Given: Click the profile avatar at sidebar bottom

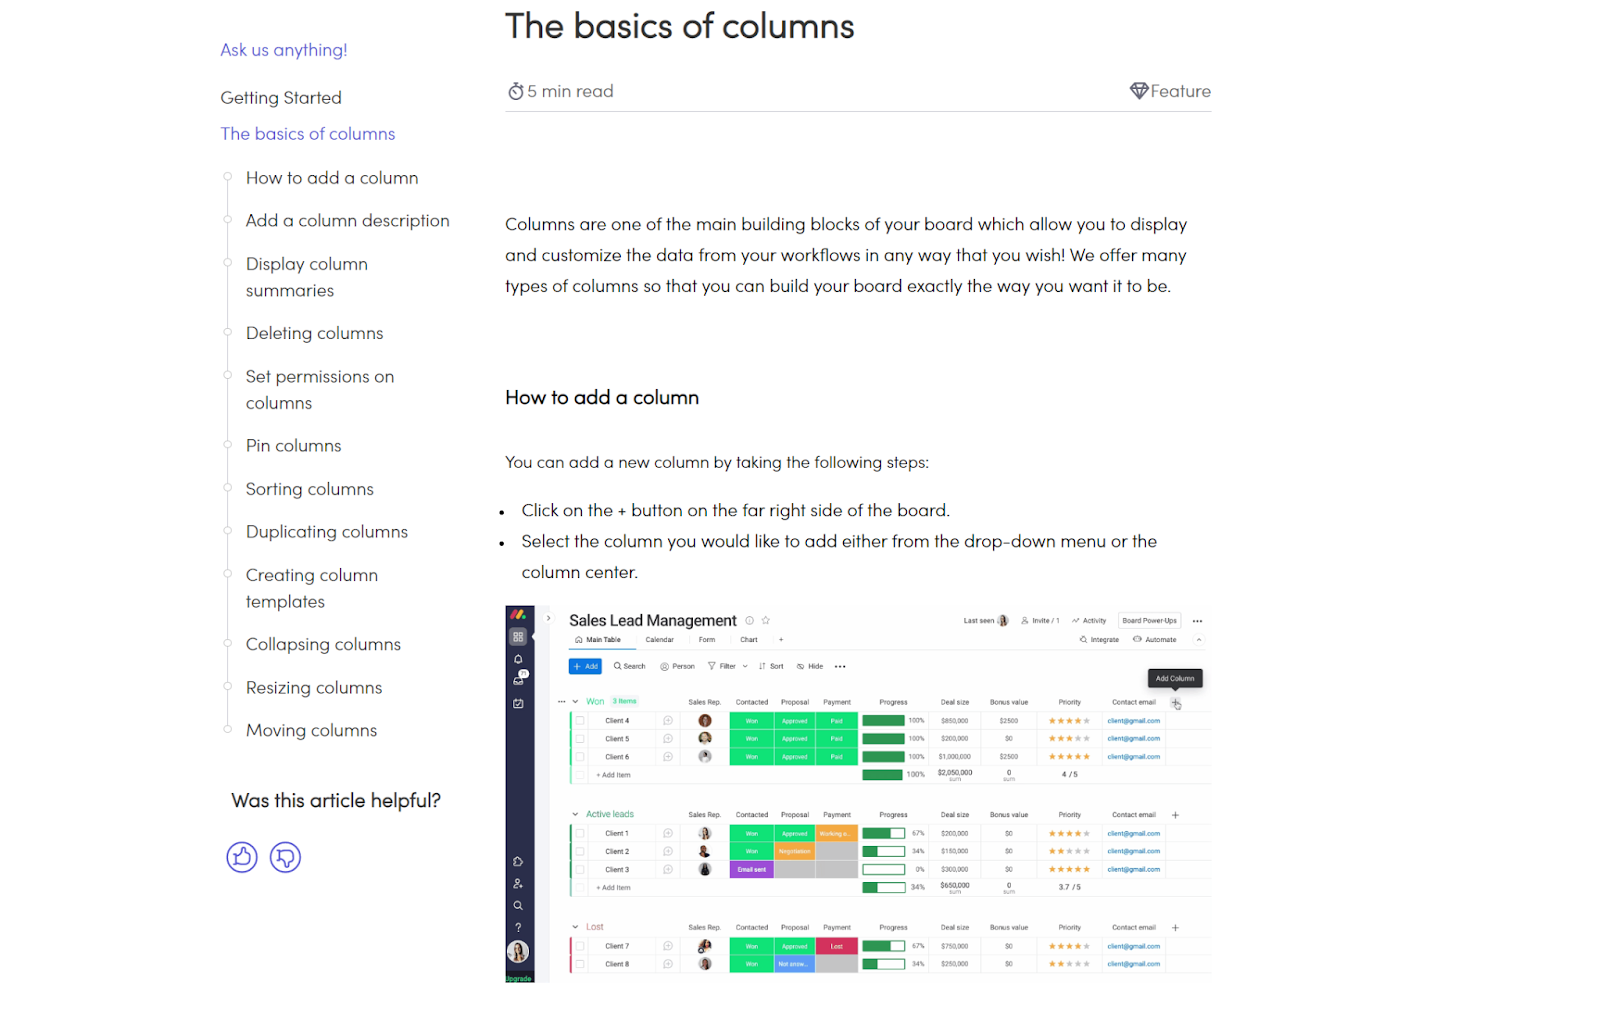Looking at the screenshot, I should [x=518, y=951].
